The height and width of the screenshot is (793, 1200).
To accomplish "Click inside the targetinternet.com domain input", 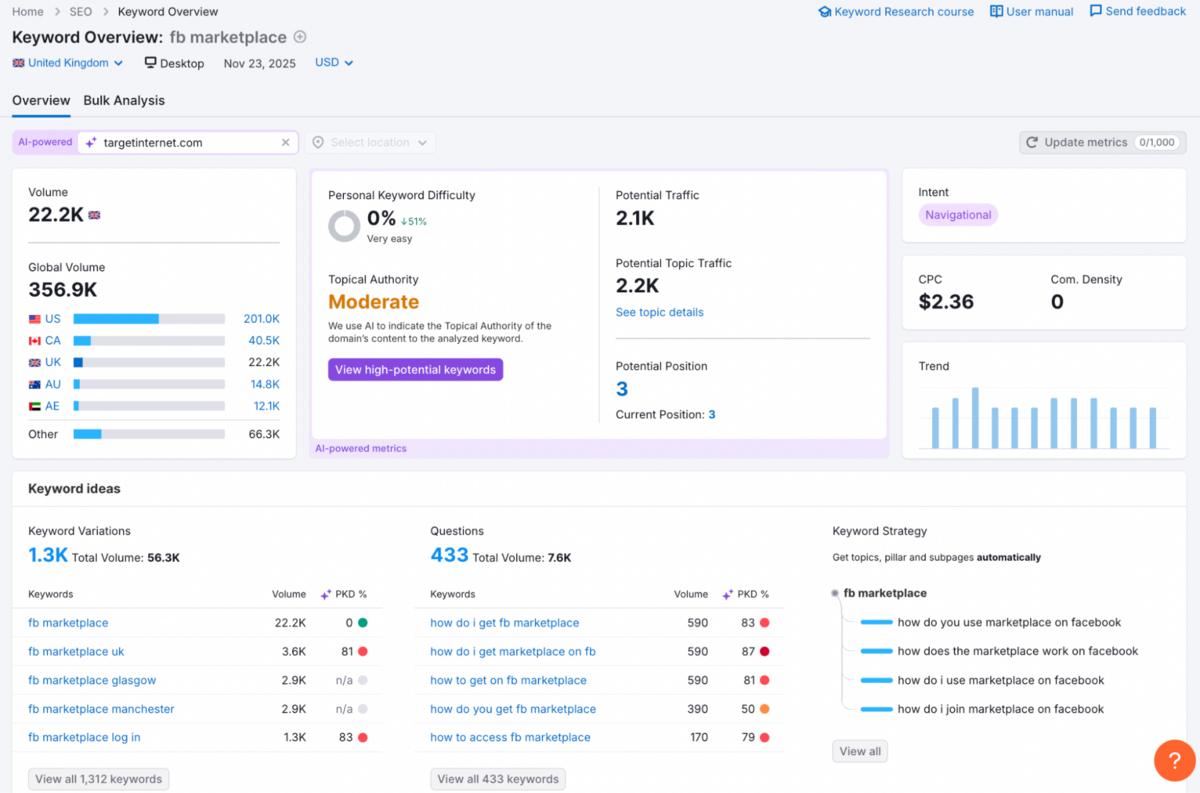I will click(189, 143).
